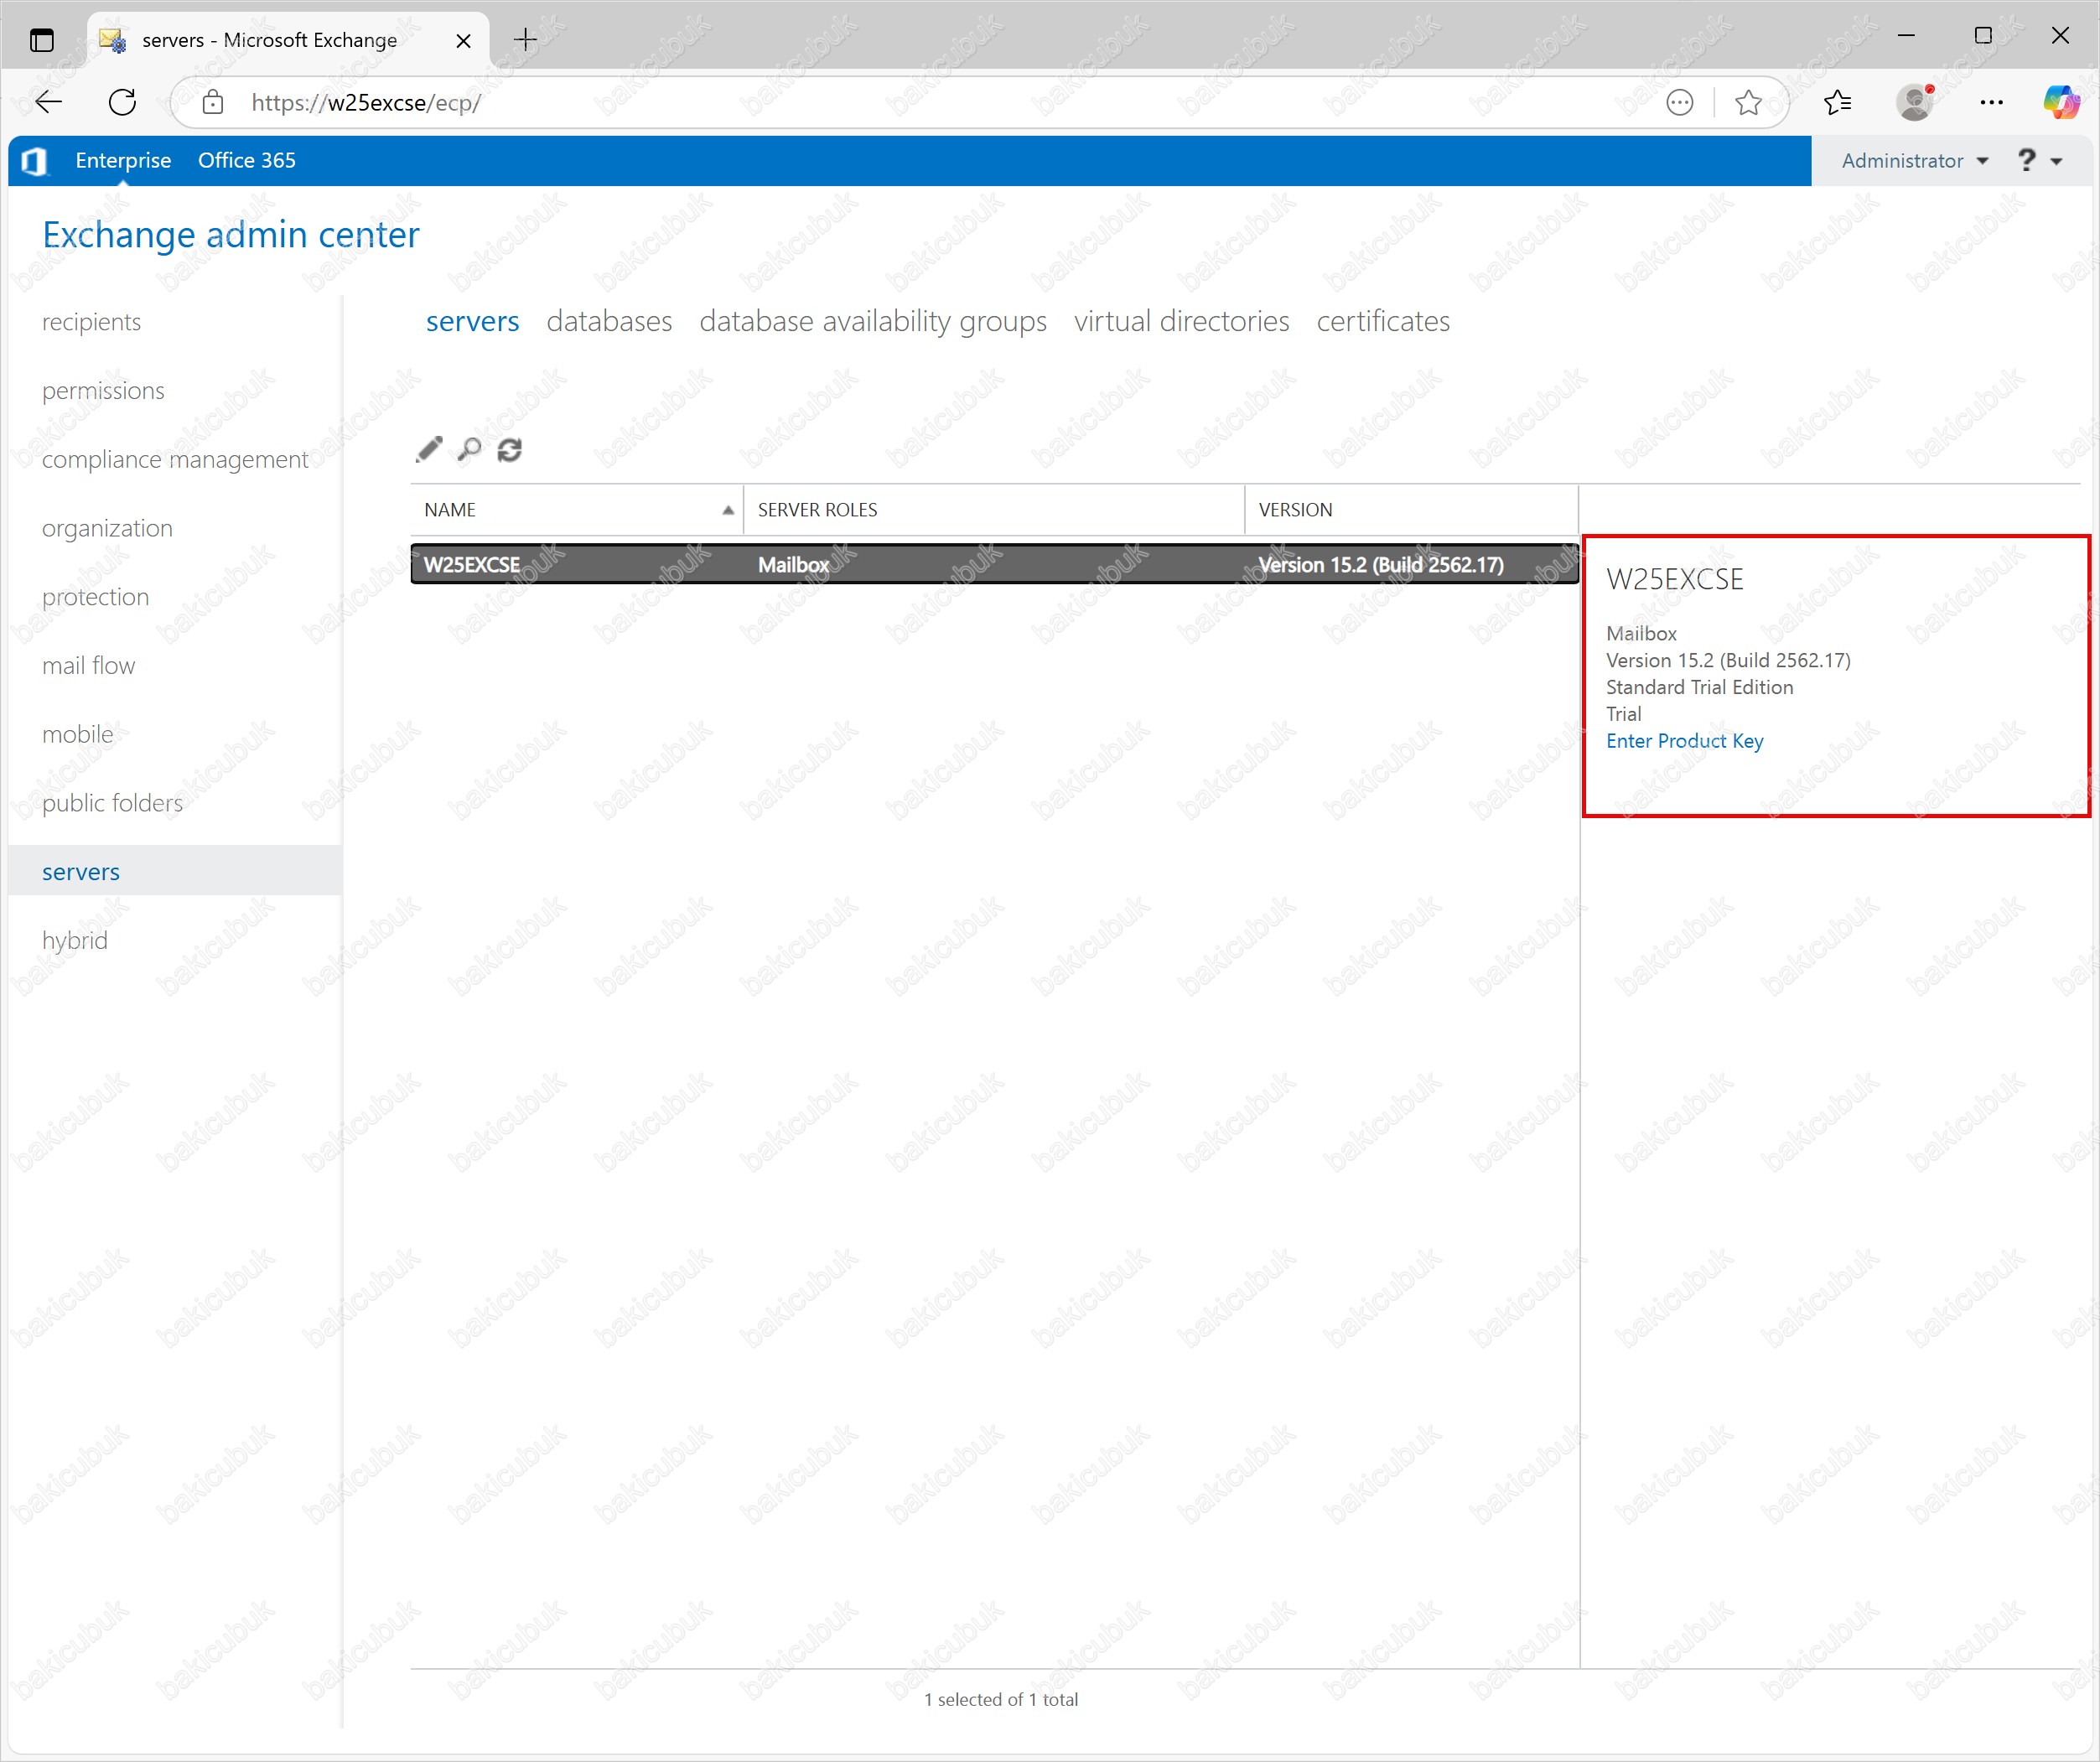Open public folders in left navigation
Viewport: 2100px width, 1762px height.
coord(112,803)
